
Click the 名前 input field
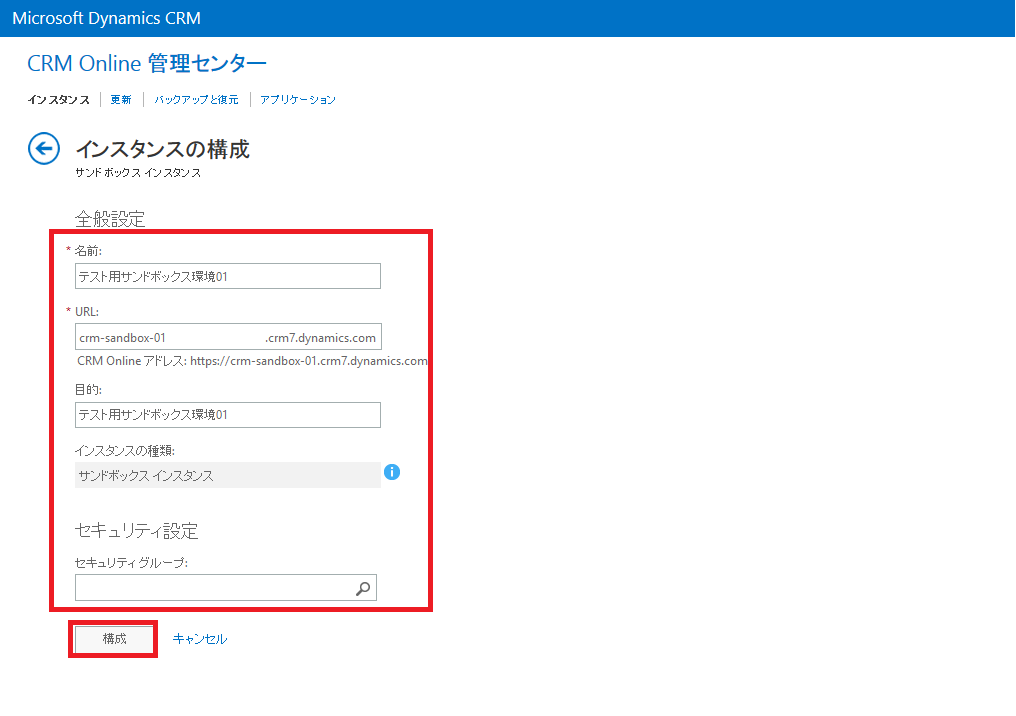[228, 276]
